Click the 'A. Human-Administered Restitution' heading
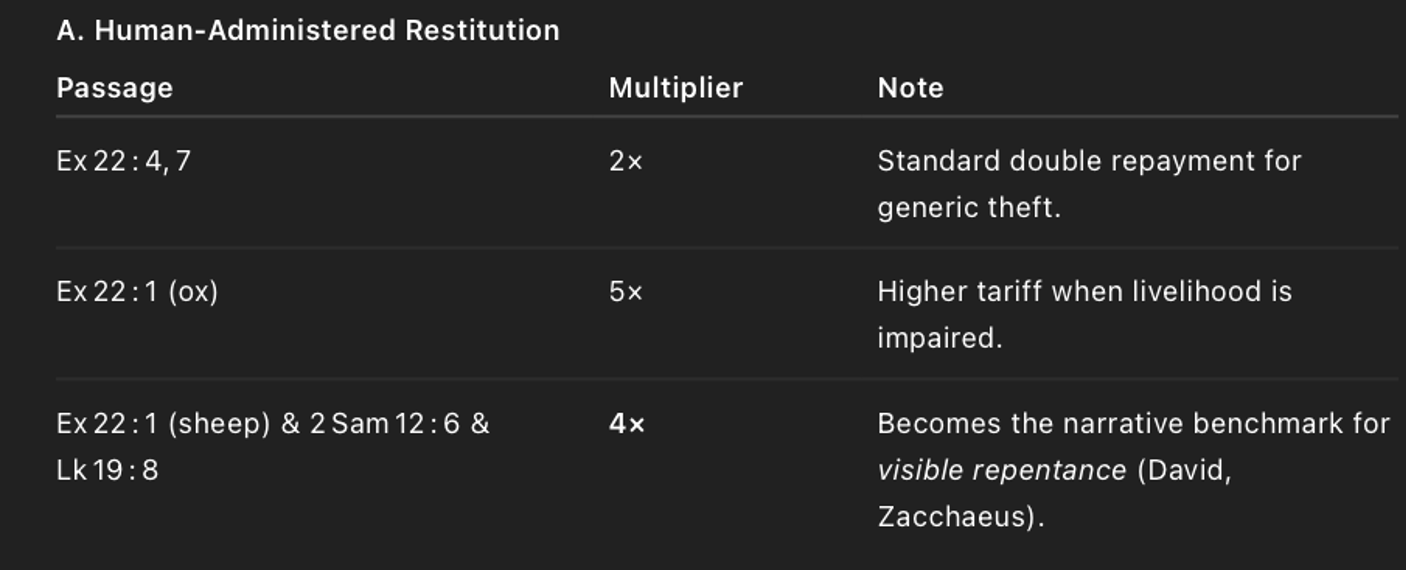 click(308, 30)
